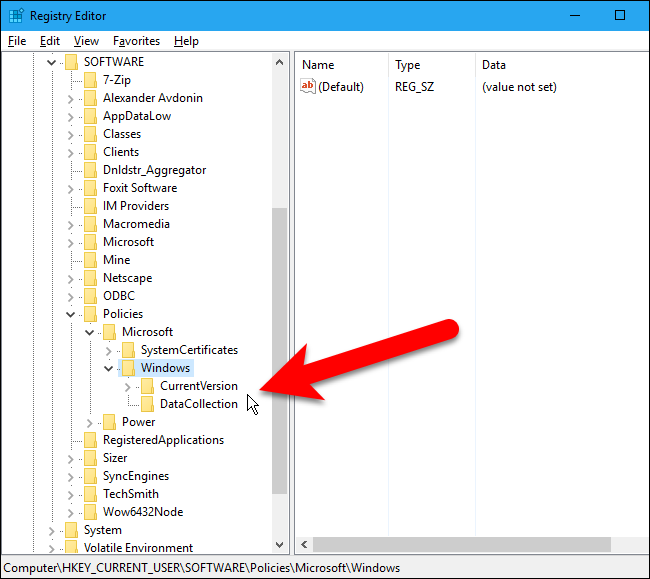
Task: Expand the Netscape key
Action: (x=70, y=279)
